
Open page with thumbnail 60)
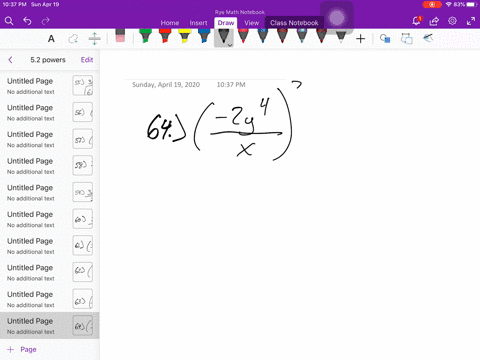[49, 219]
